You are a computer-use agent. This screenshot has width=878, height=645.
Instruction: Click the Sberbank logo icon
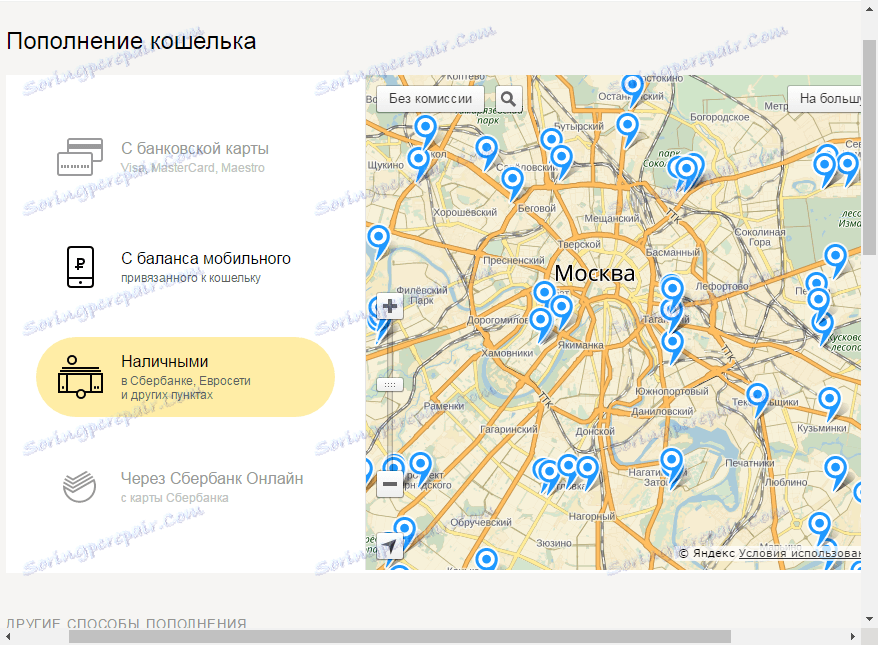(x=80, y=487)
